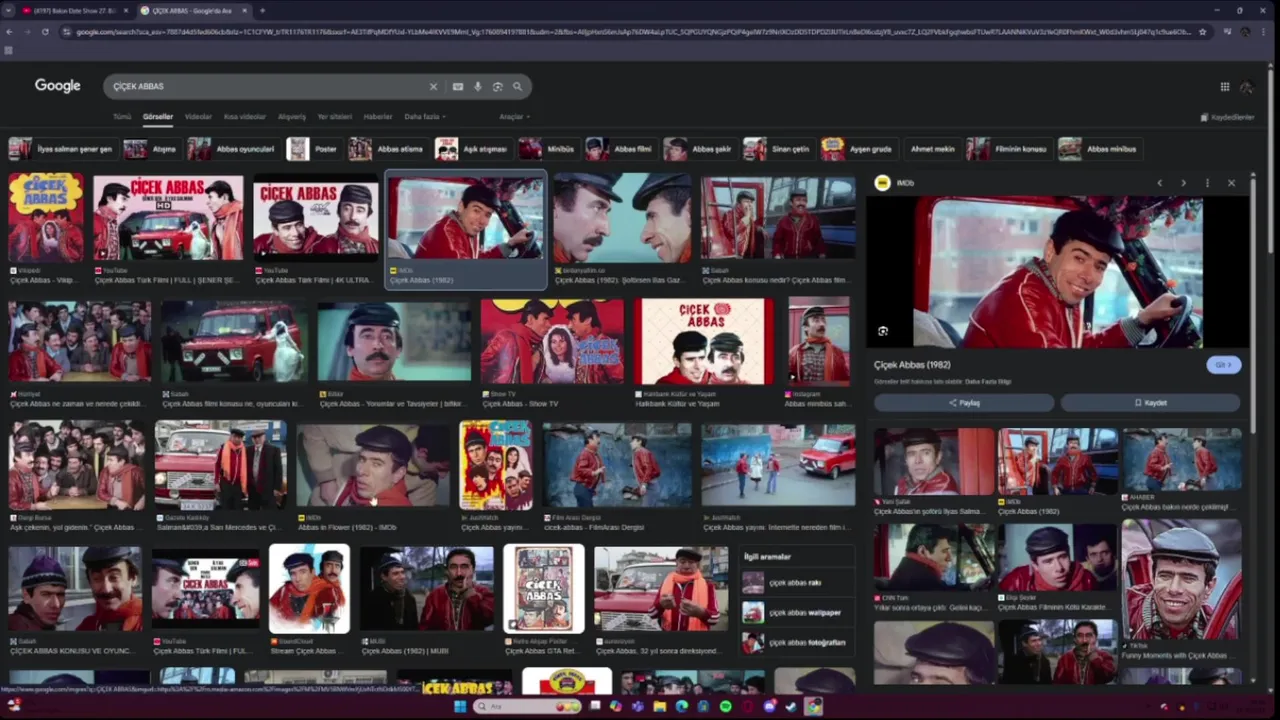The width and height of the screenshot is (1280, 720).
Task: Expand the Daha fazla dropdown
Action: point(425,117)
